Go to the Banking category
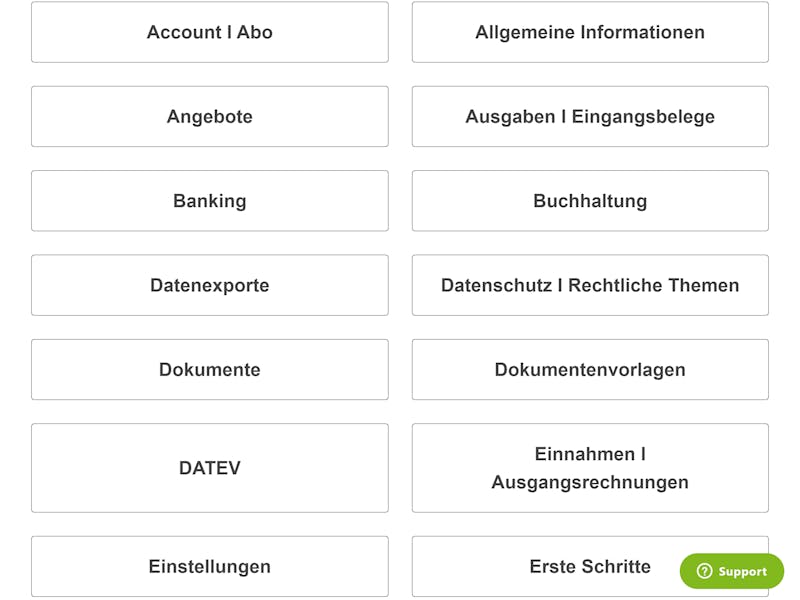 tap(210, 201)
